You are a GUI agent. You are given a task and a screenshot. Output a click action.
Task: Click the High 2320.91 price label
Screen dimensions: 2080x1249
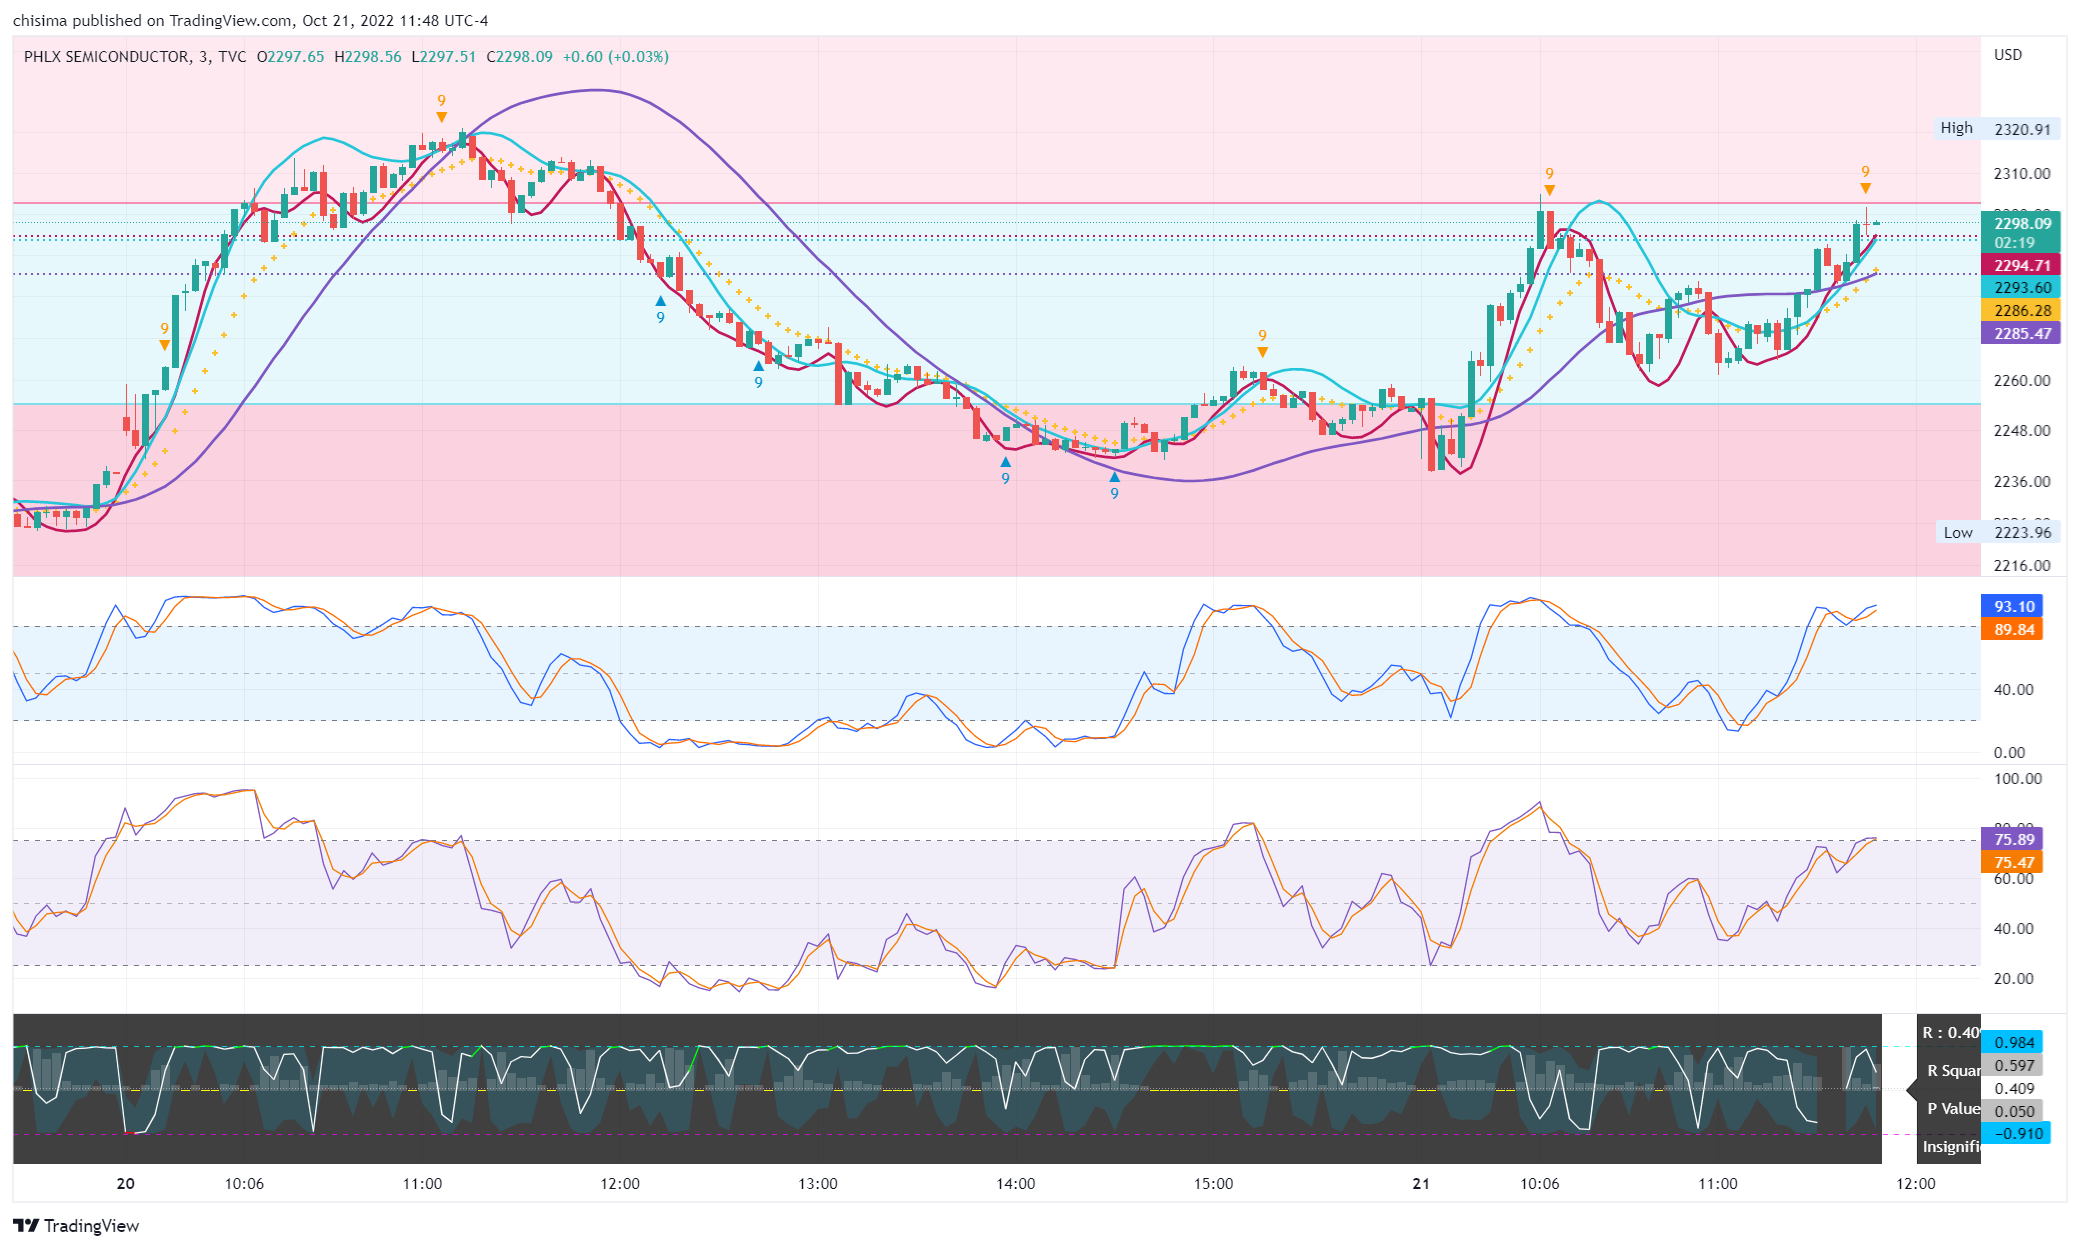pos(1995,129)
